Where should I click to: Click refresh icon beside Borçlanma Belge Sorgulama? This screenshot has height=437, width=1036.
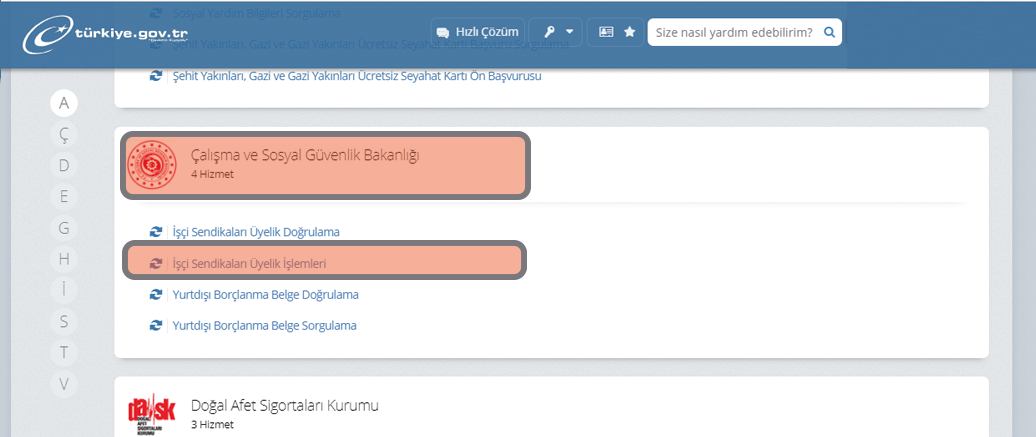(x=155, y=325)
